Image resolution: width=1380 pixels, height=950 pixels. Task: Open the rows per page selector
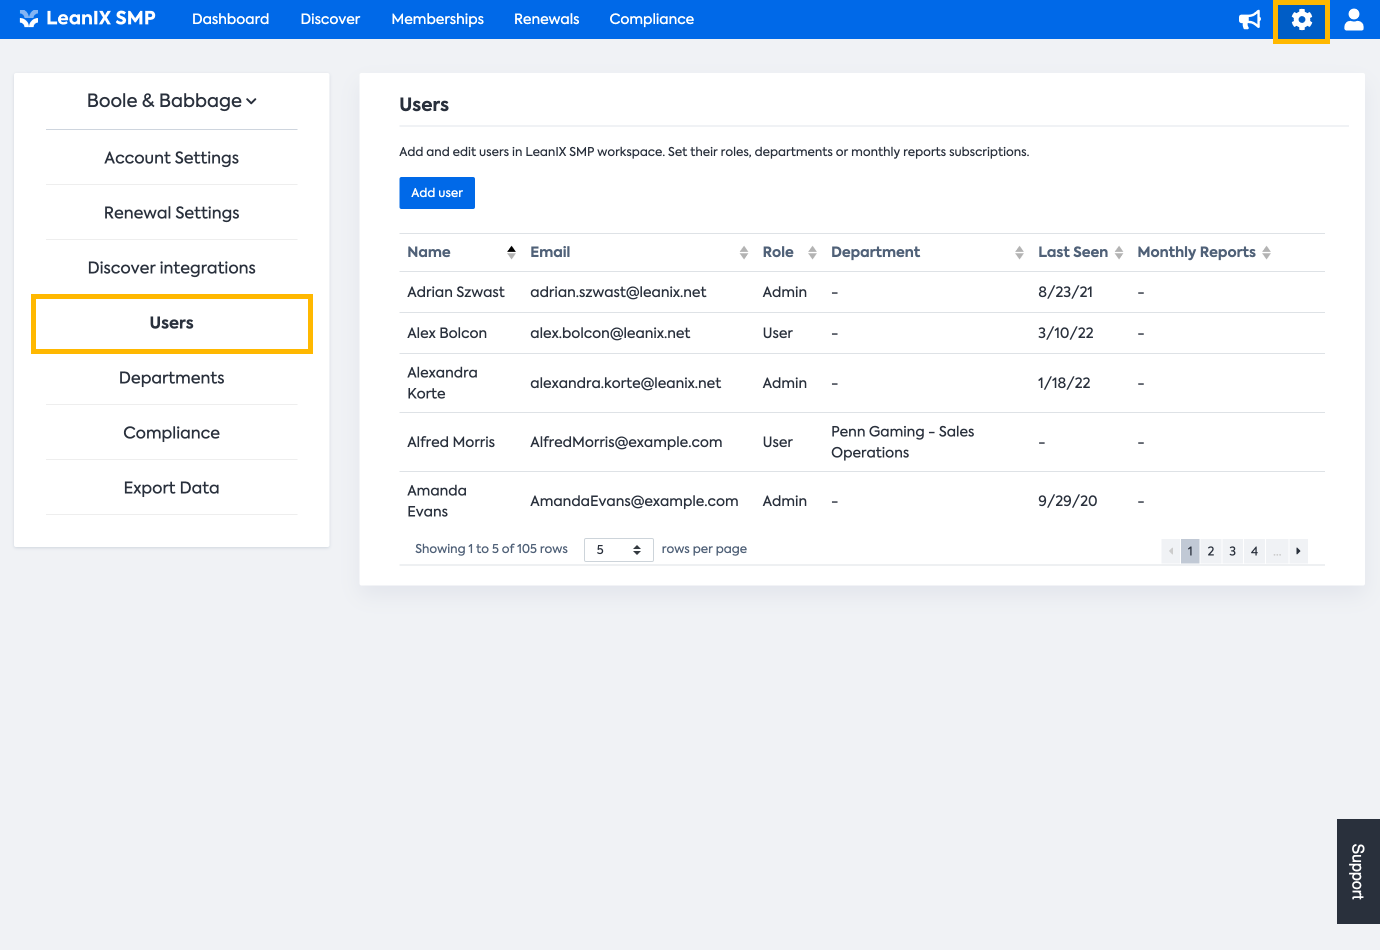click(x=618, y=550)
